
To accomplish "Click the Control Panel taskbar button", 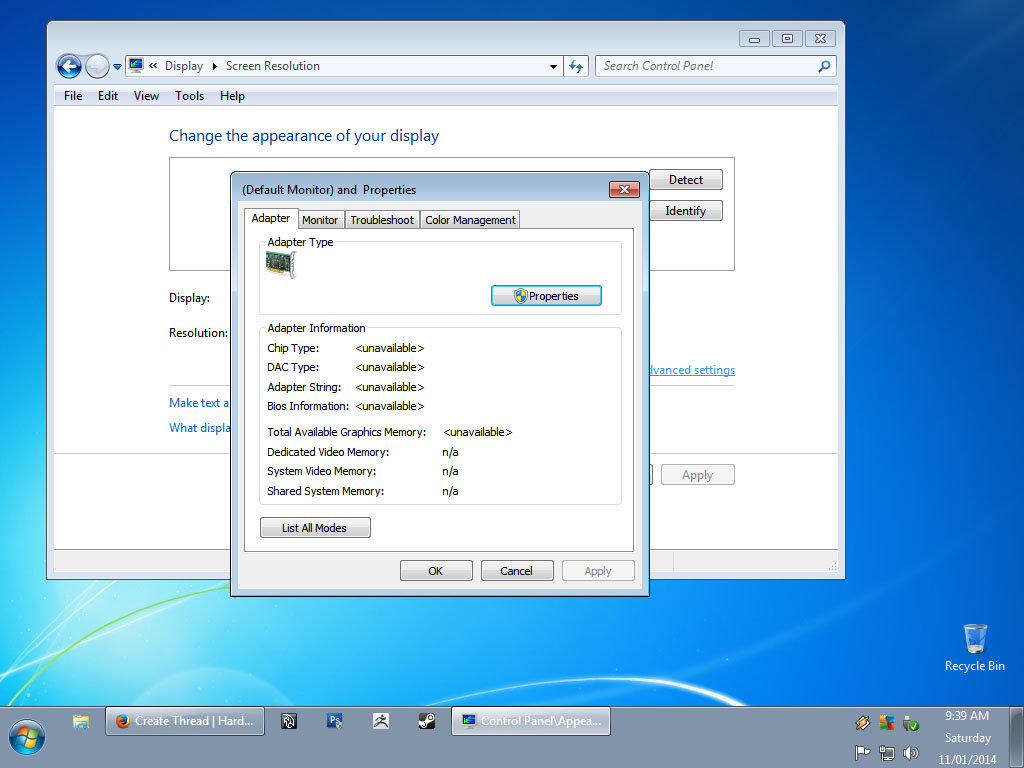I will click(x=531, y=721).
